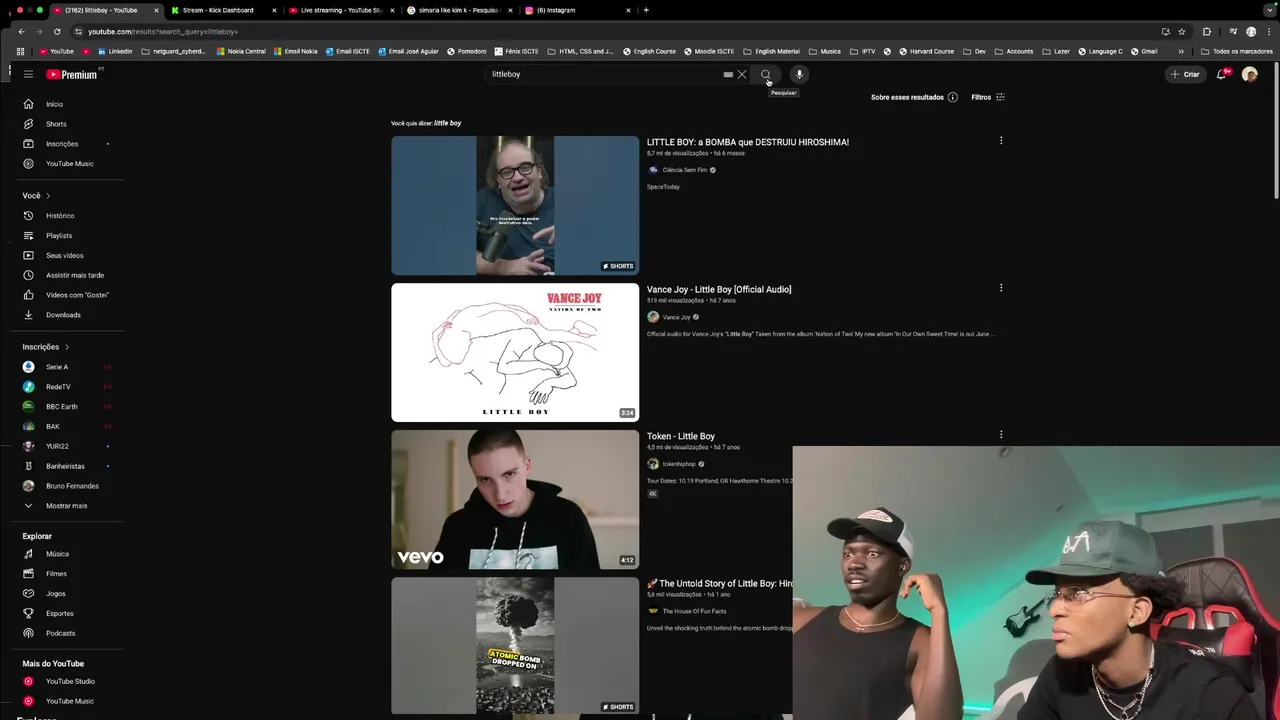Expand the Inscrições section chevron

coord(67,347)
